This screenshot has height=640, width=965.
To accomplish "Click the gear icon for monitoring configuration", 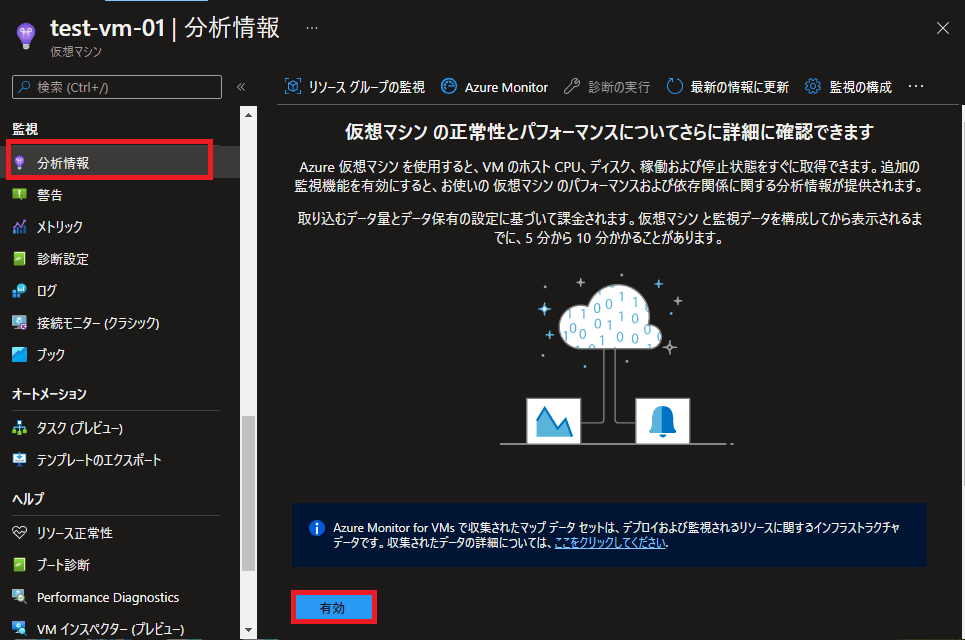I will pos(813,86).
